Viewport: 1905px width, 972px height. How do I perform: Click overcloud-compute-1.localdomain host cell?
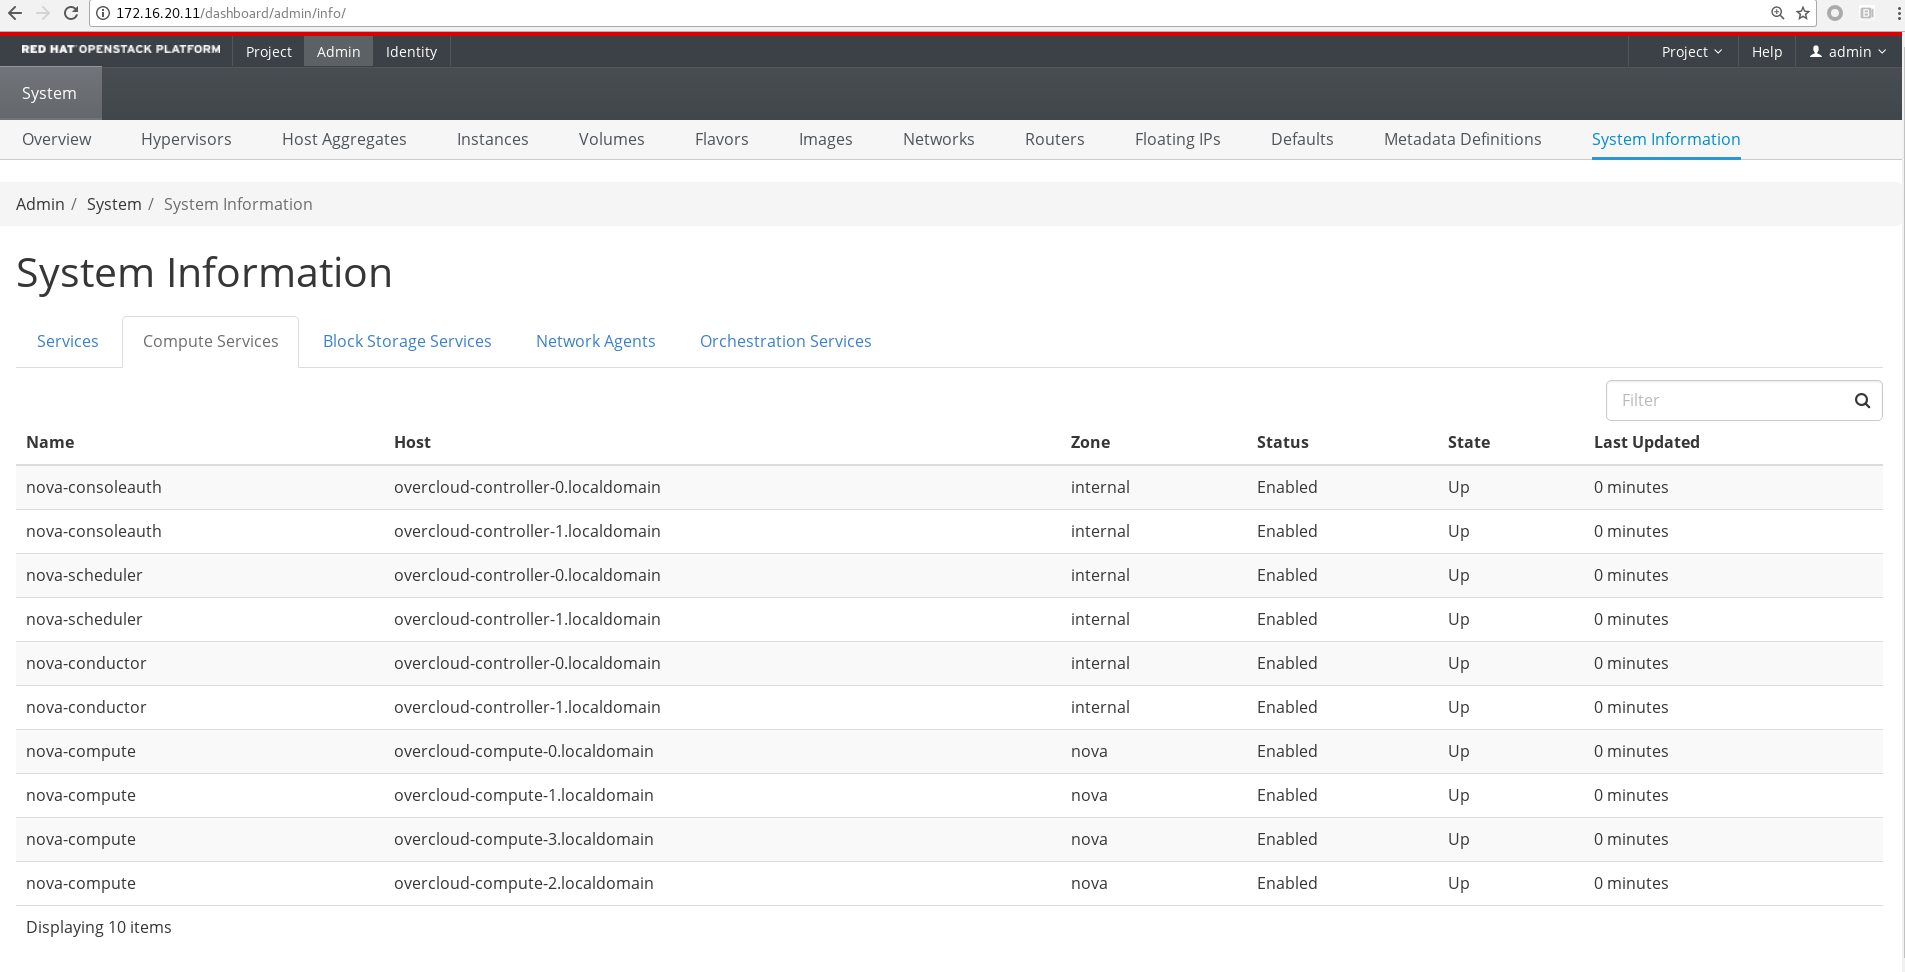524,795
